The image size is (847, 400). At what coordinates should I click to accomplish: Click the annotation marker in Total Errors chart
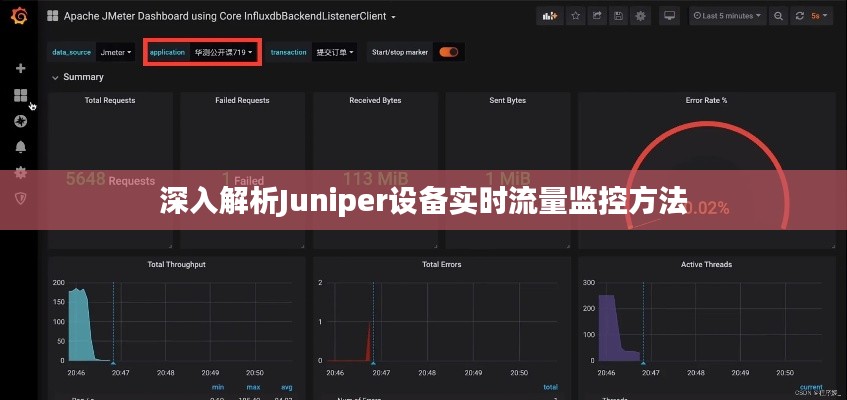373,363
